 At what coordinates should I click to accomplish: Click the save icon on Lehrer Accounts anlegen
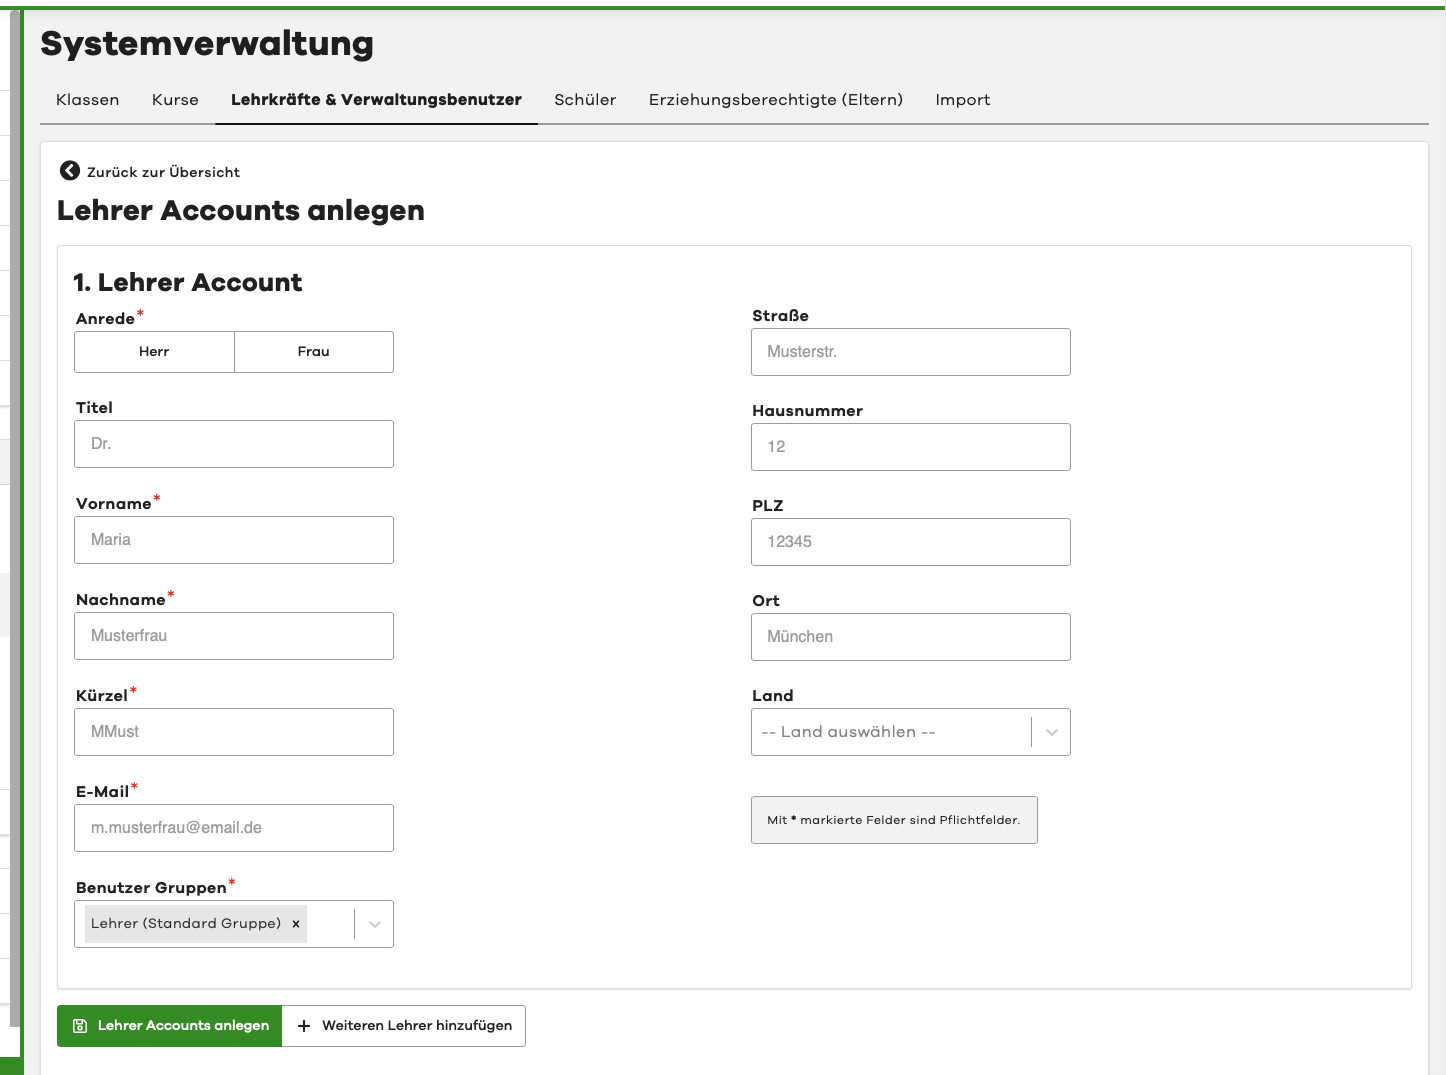click(x=80, y=1026)
